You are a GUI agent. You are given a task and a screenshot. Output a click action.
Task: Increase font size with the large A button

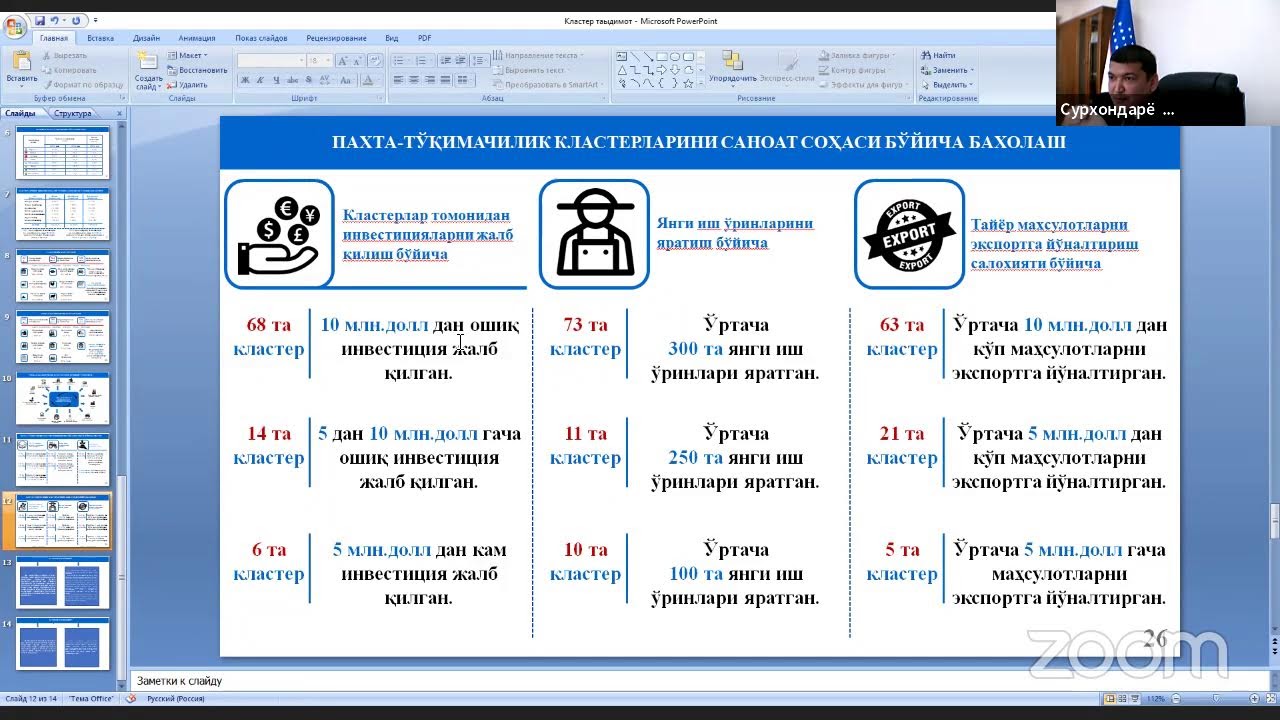click(343, 61)
